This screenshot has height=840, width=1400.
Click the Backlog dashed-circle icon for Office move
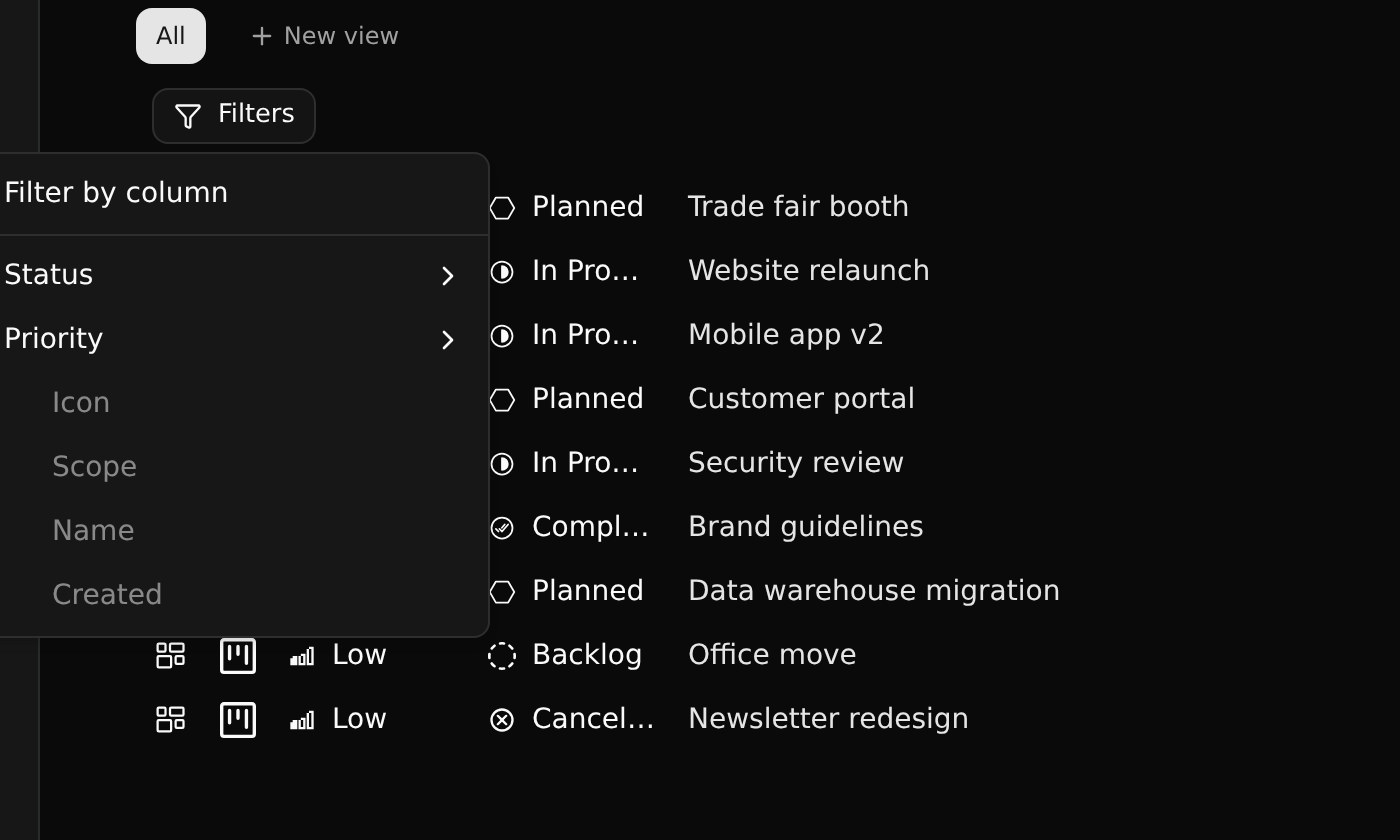pyautogui.click(x=502, y=655)
